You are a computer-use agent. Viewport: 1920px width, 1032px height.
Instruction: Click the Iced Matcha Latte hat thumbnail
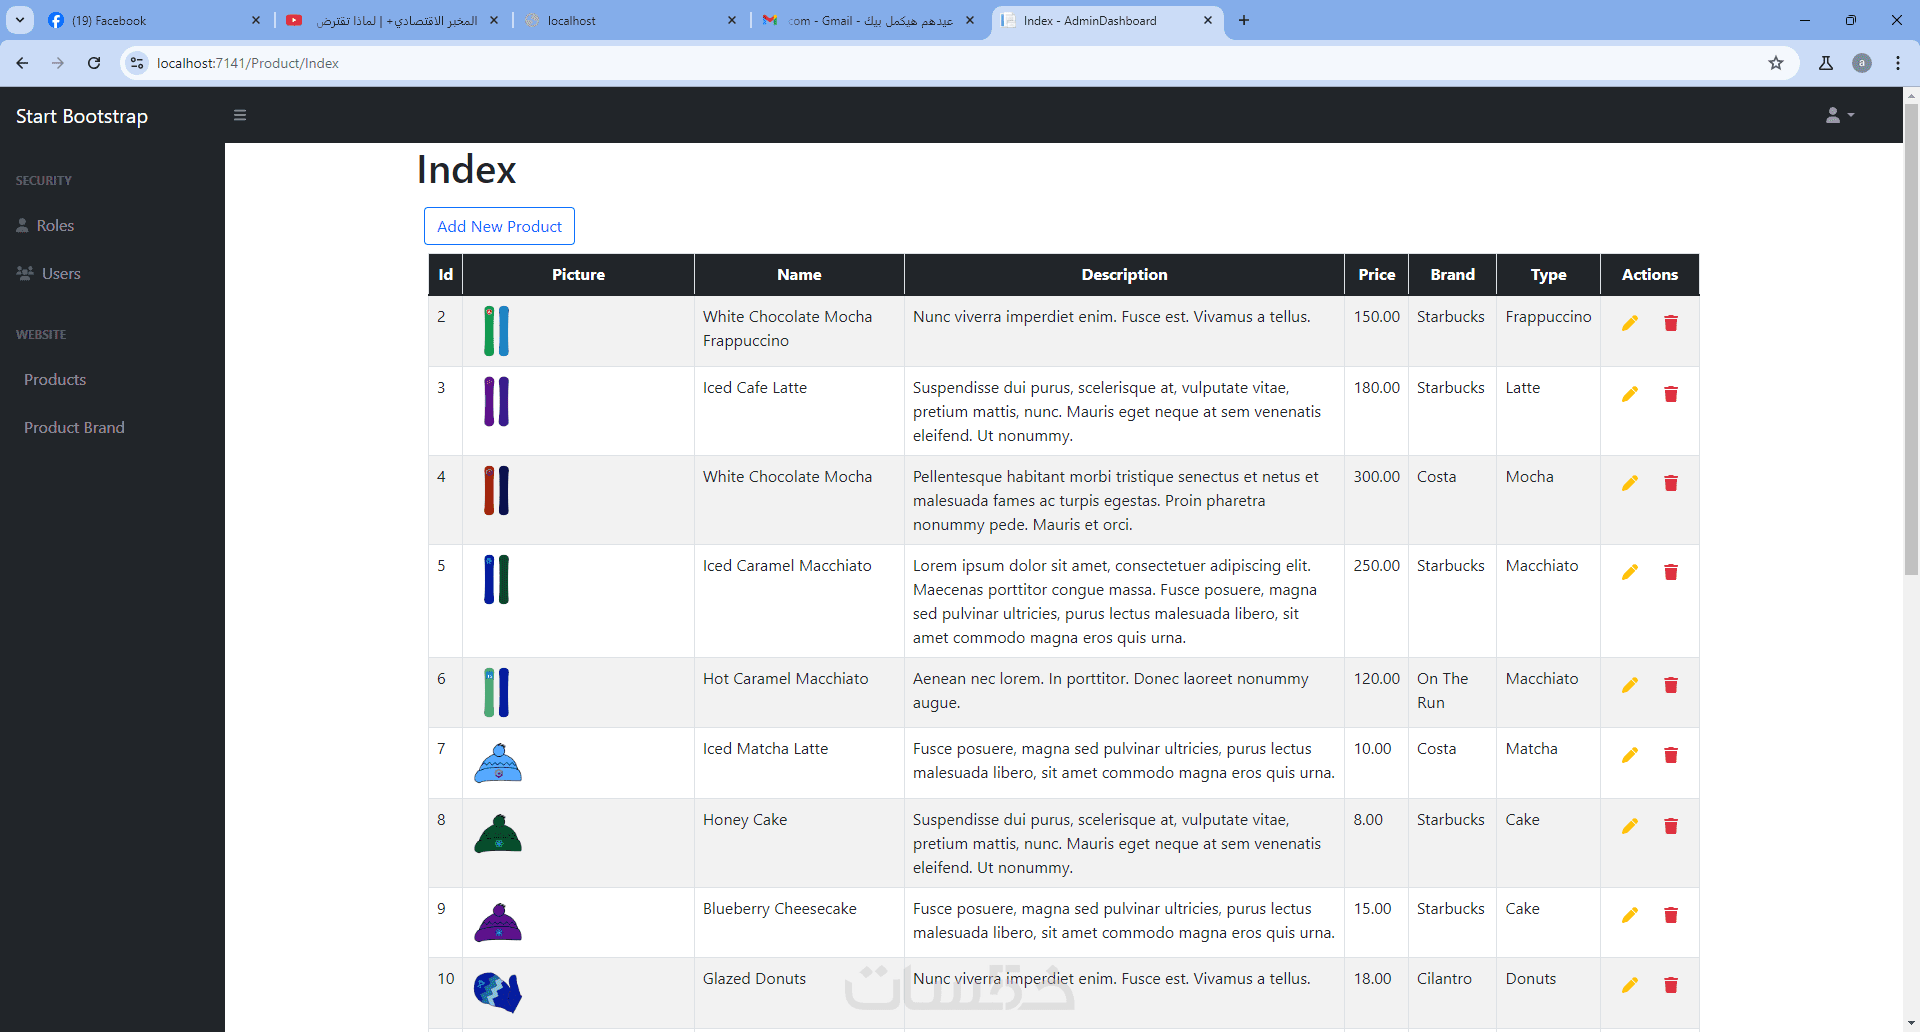coord(498,763)
